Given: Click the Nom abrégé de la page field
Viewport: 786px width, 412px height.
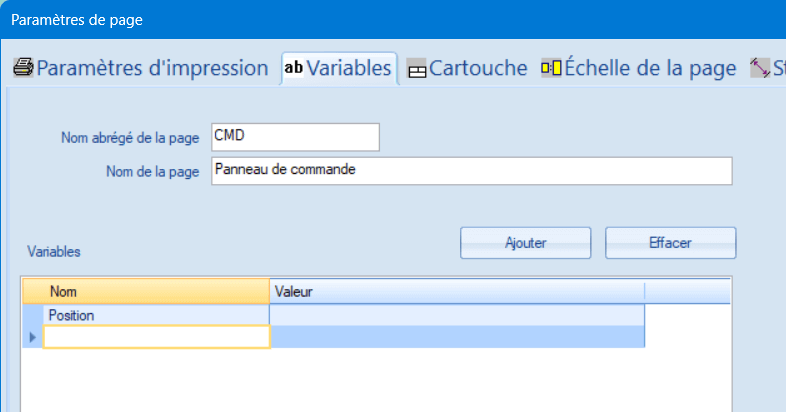Looking at the screenshot, I should click(296, 137).
